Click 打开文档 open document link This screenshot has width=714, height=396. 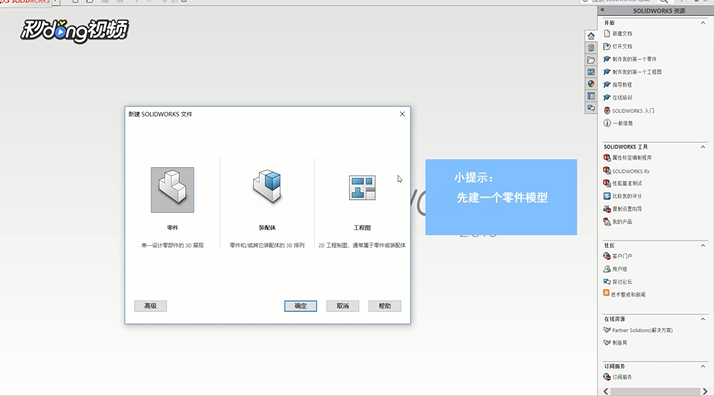tap(622, 46)
